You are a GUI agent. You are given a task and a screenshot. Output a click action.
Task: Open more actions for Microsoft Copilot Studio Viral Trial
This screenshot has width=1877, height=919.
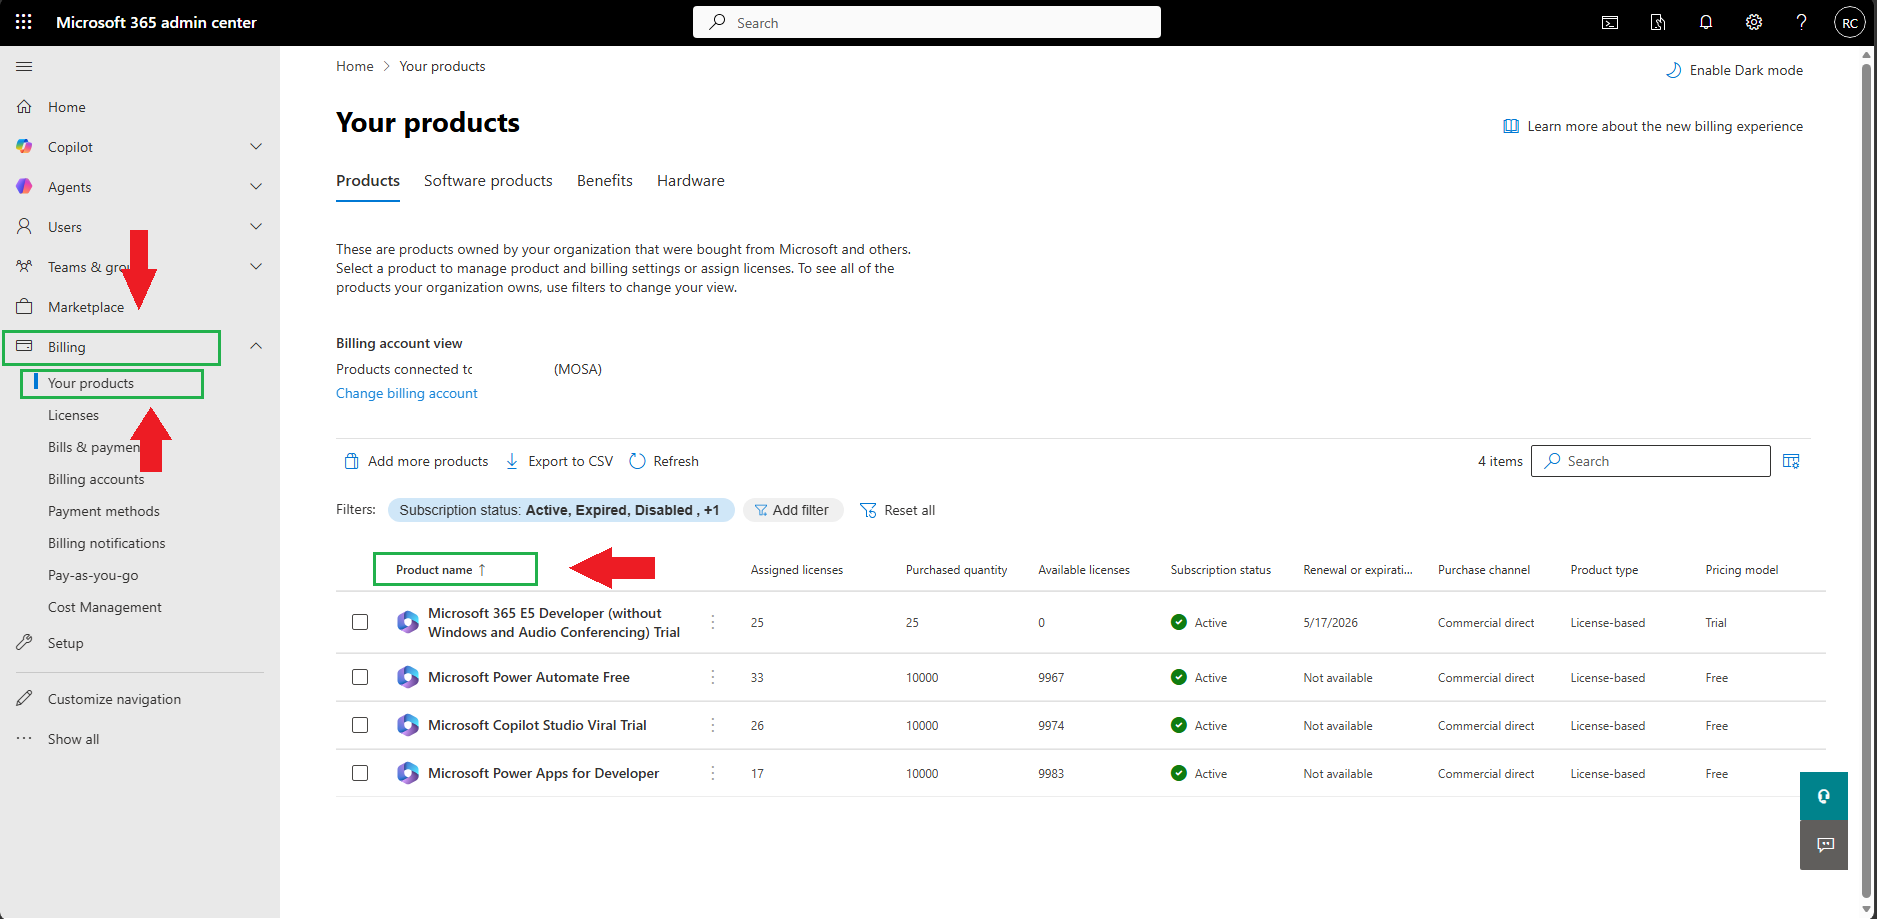(x=713, y=725)
